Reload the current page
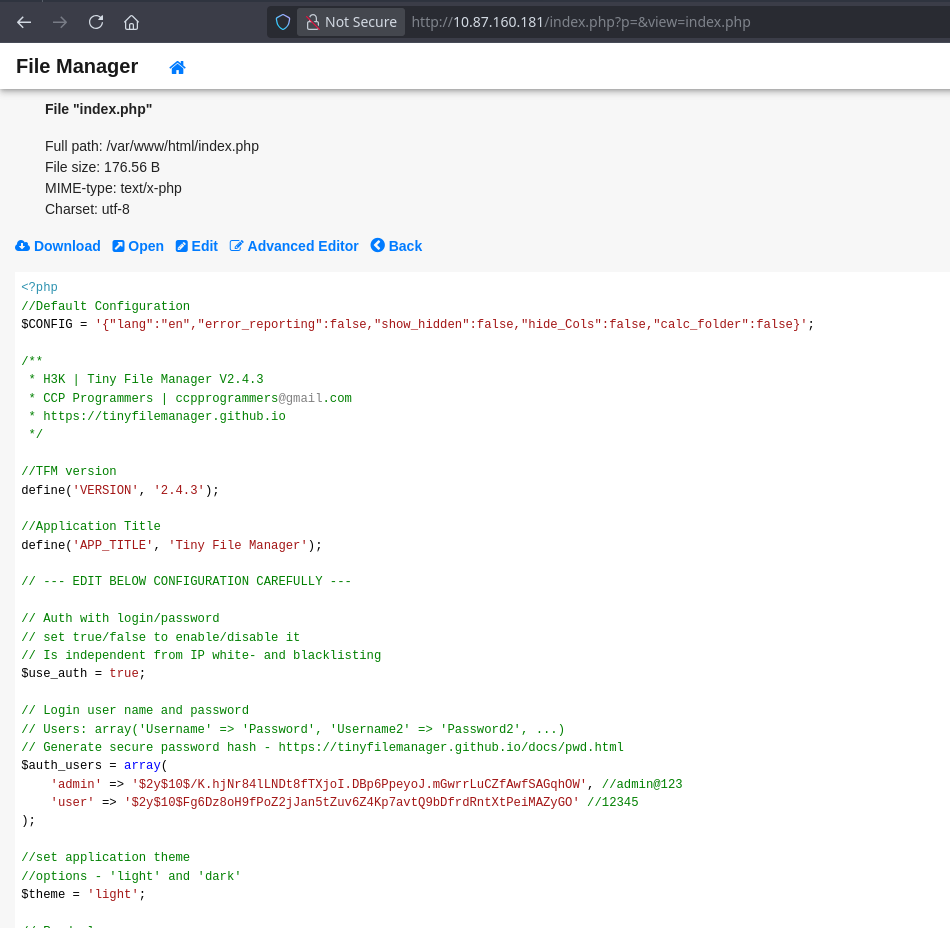This screenshot has width=950, height=928. pyautogui.click(x=96, y=22)
